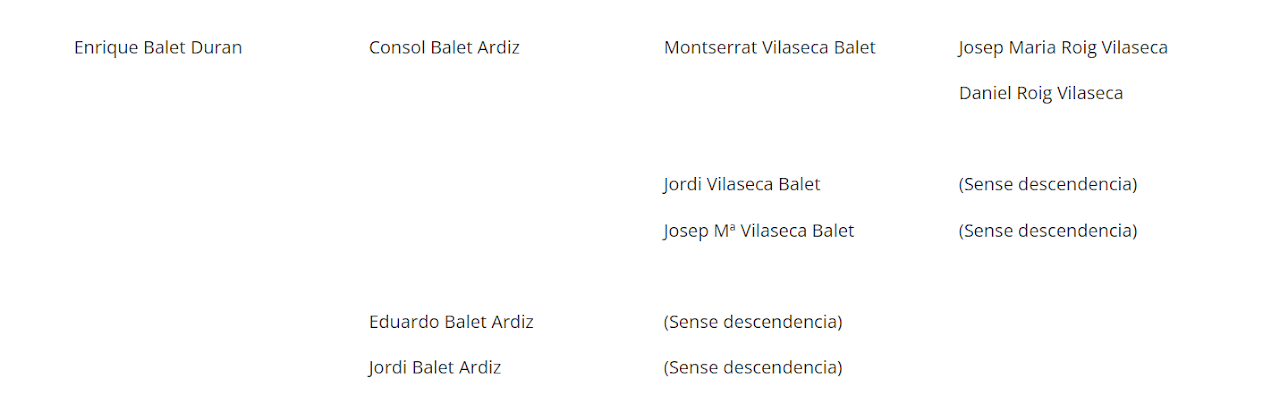Click 'Sense descendencia' beside Jordi Vilaseca Balet
1280x404 pixels.
(x=1047, y=184)
